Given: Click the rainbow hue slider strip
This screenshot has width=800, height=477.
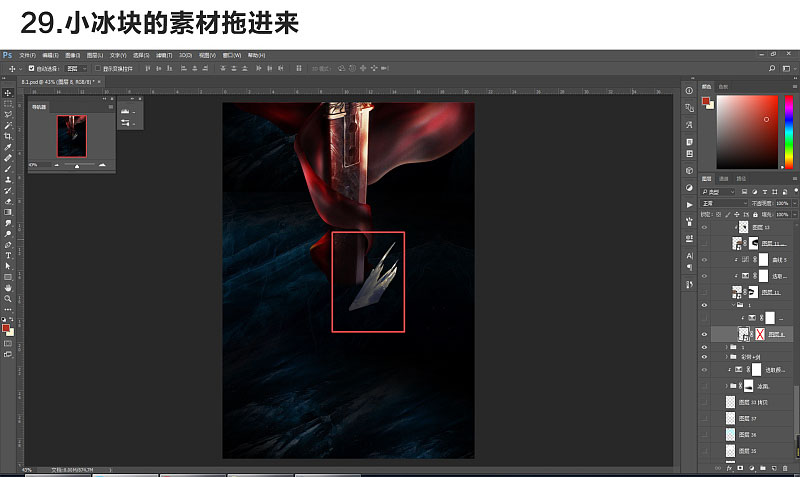Looking at the screenshot, I should click(789, 132).
